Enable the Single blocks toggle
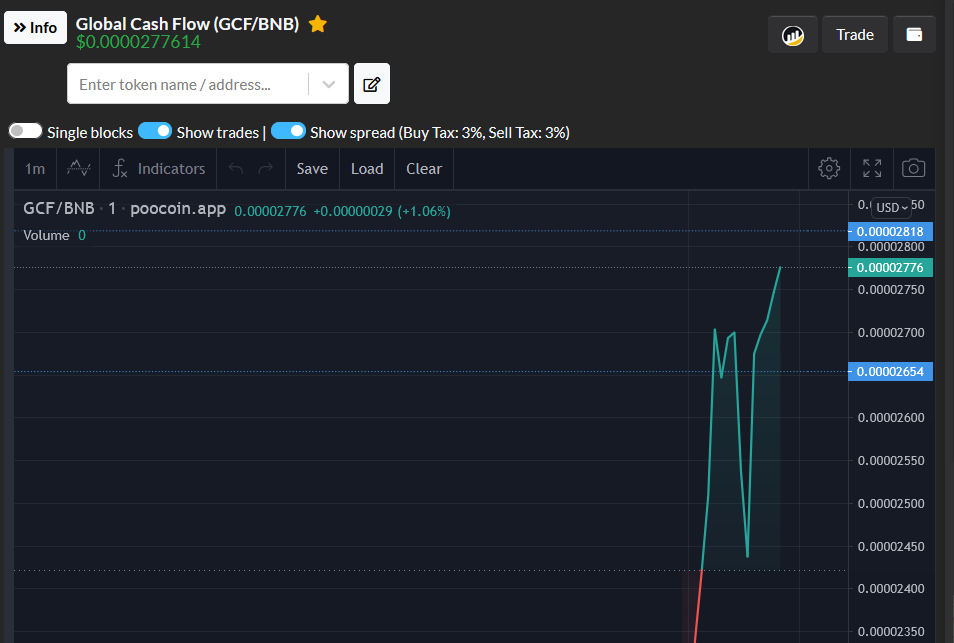This screenshot has width=954, height=643. (25, 131)
